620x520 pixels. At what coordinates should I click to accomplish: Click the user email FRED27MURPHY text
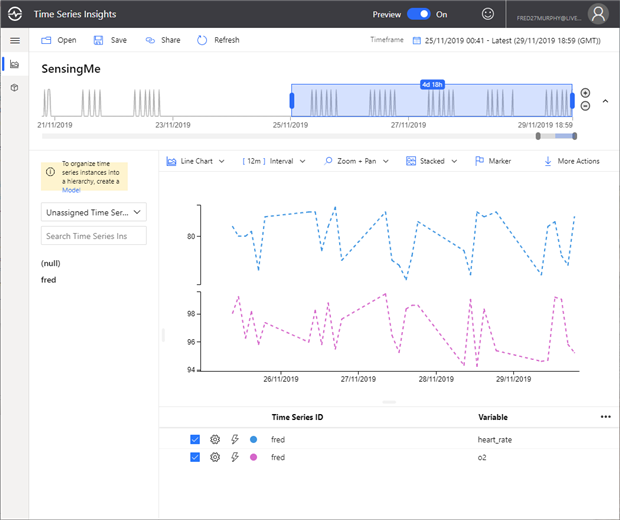(549, 18)
